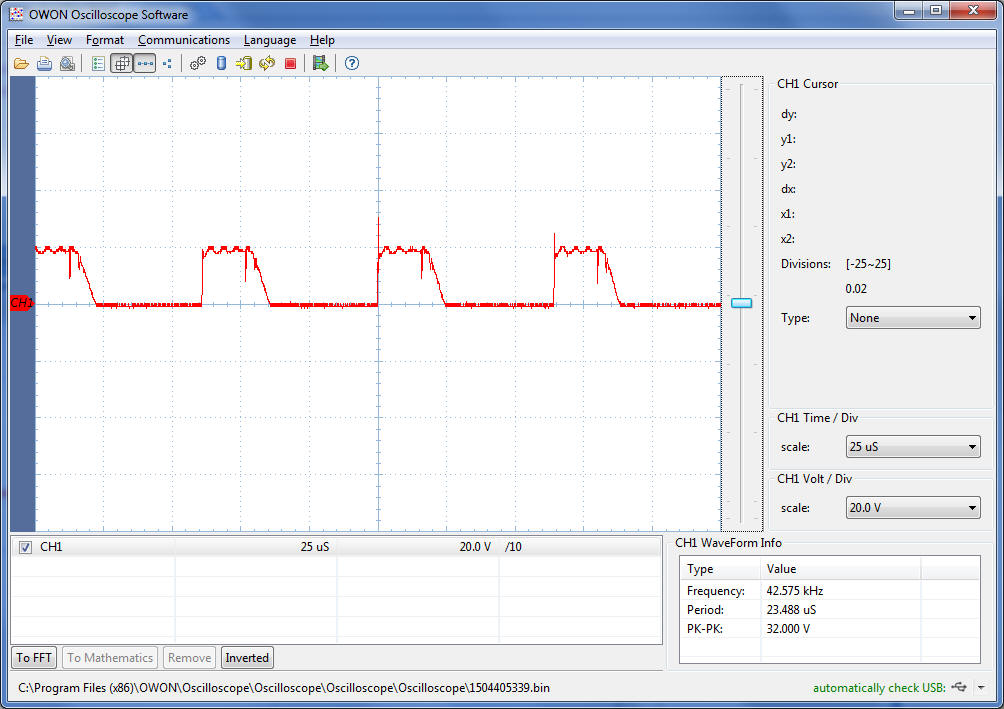Image resolution: width=1004 pixels, height=709 pixels.
Task: Click the vertical position slider handle
Action: (741, 302)
